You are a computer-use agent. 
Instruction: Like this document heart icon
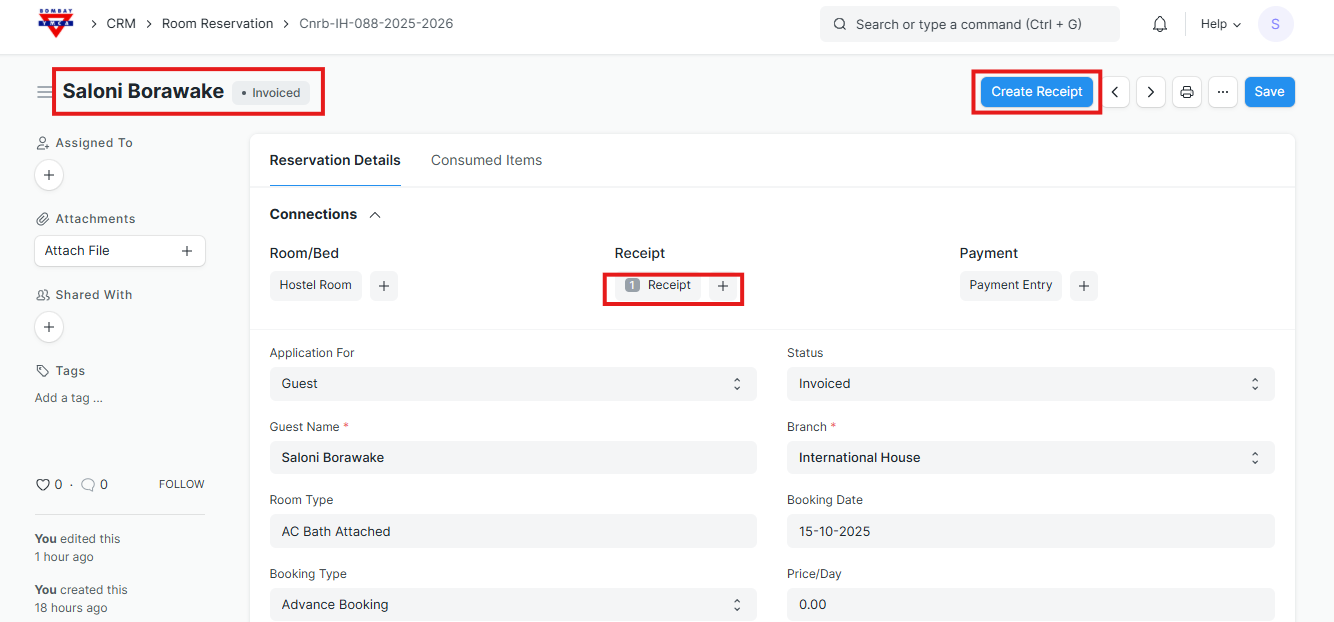point(42,485)
